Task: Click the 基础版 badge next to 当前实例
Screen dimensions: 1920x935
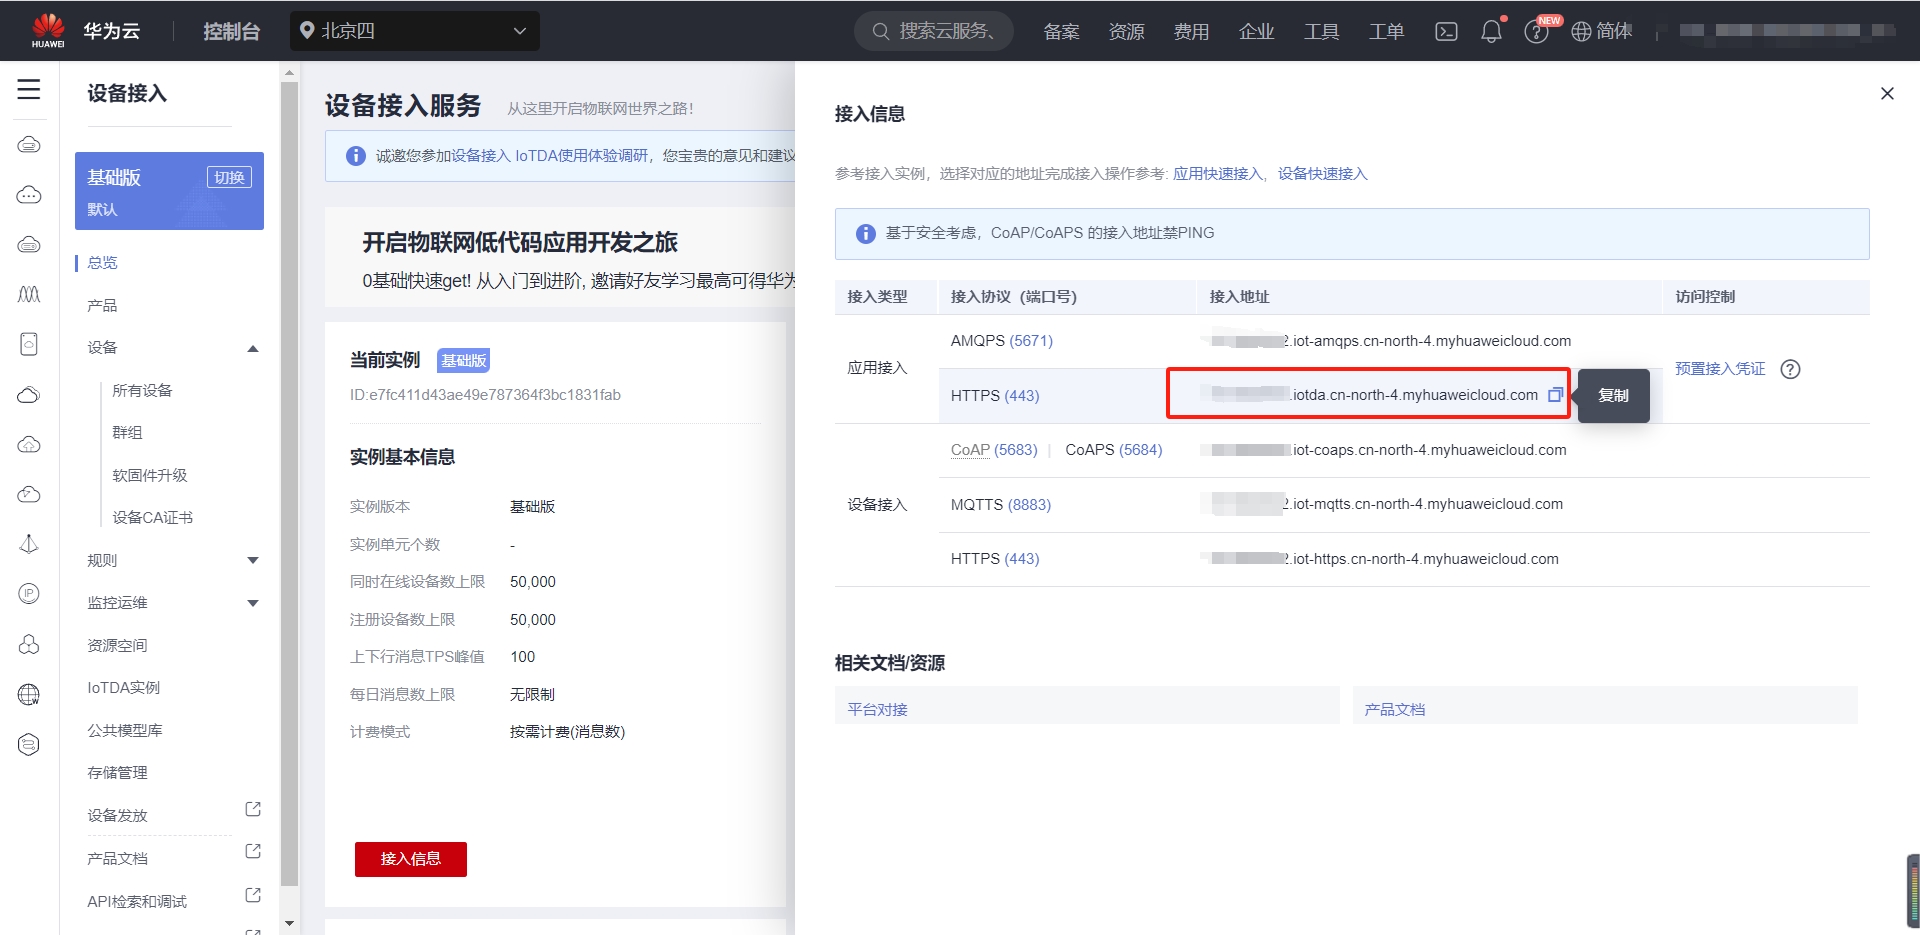Action: click(464, 360)
